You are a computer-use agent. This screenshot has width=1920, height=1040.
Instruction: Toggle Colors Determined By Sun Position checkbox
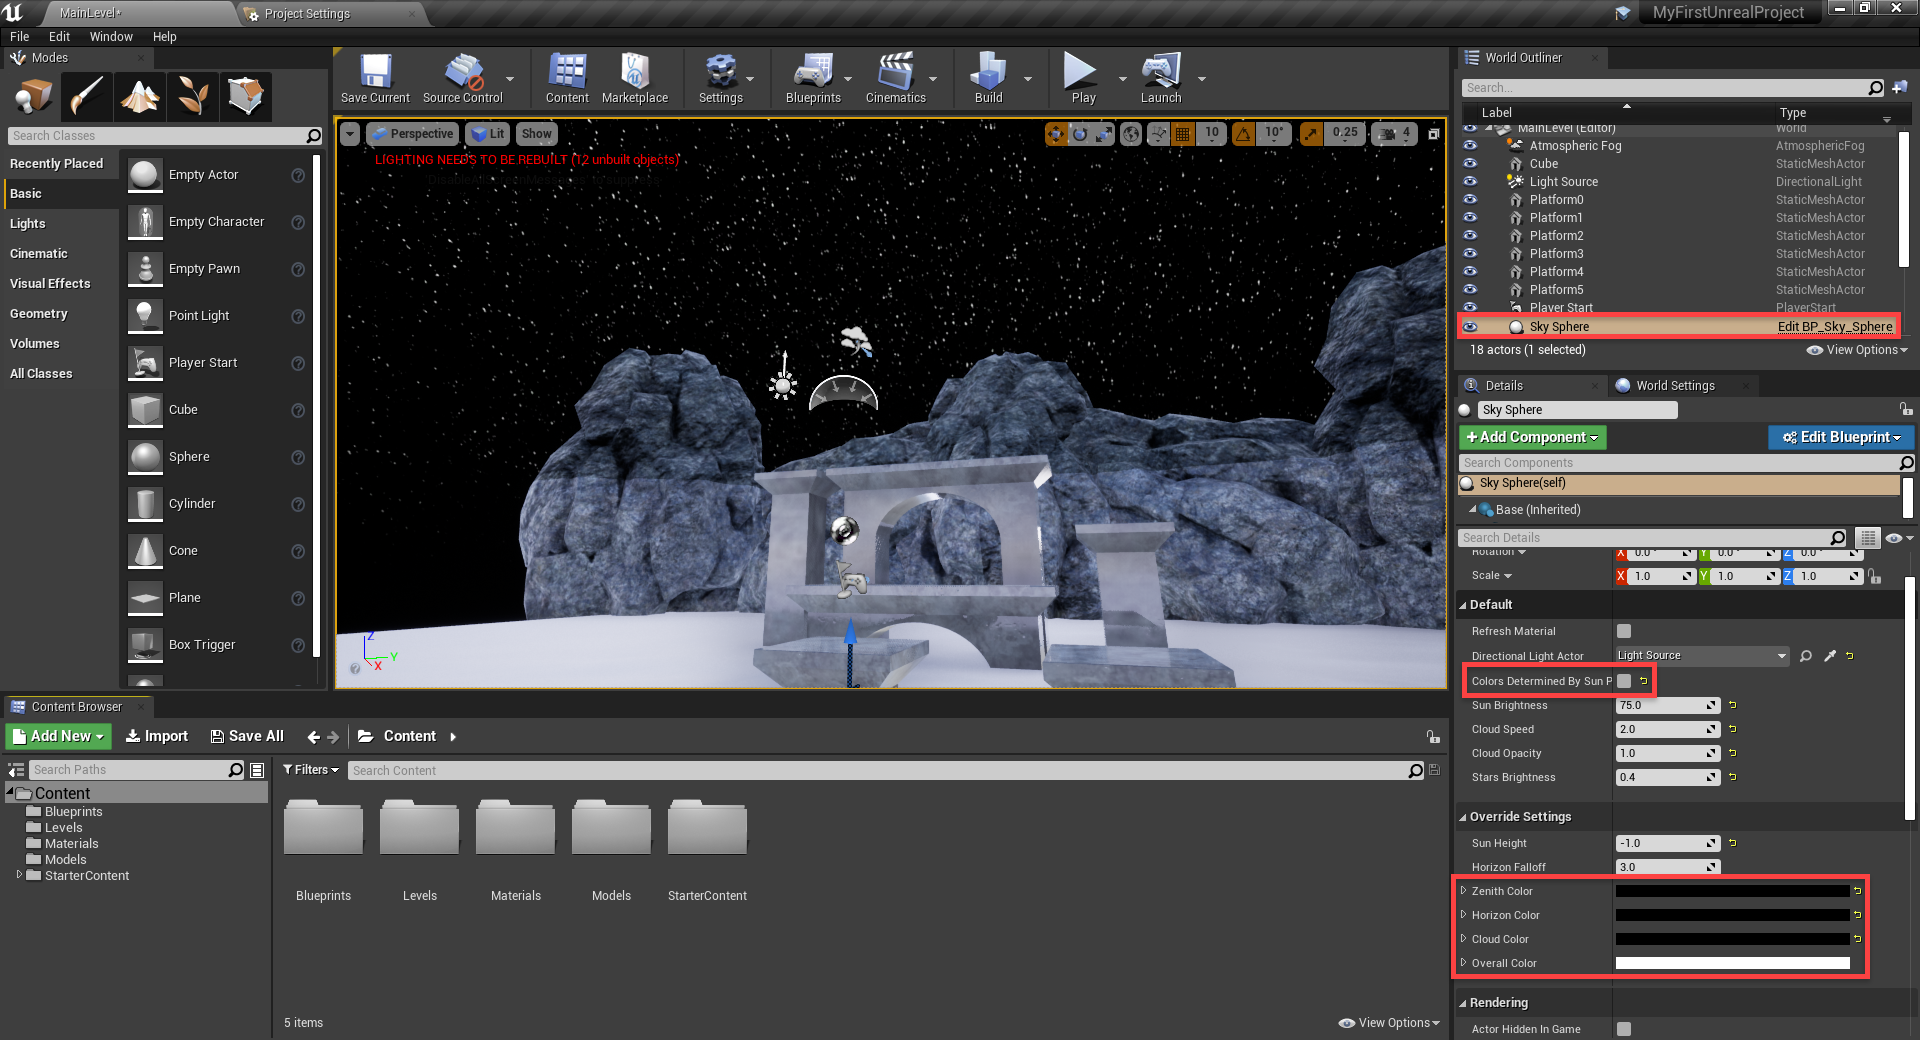[x=1624, y=681]
